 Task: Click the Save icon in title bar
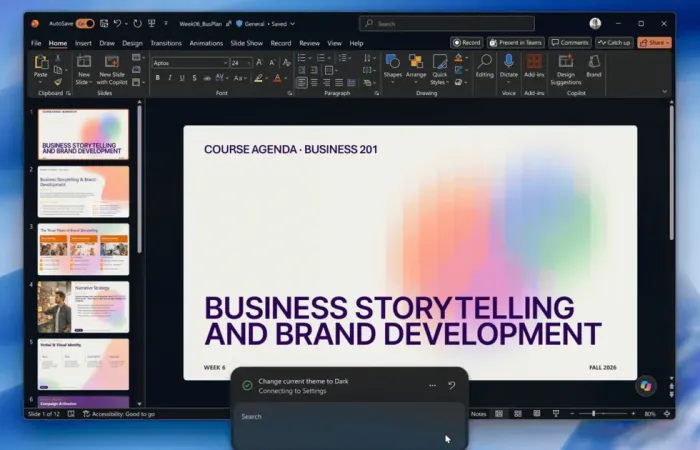[104, 24]
